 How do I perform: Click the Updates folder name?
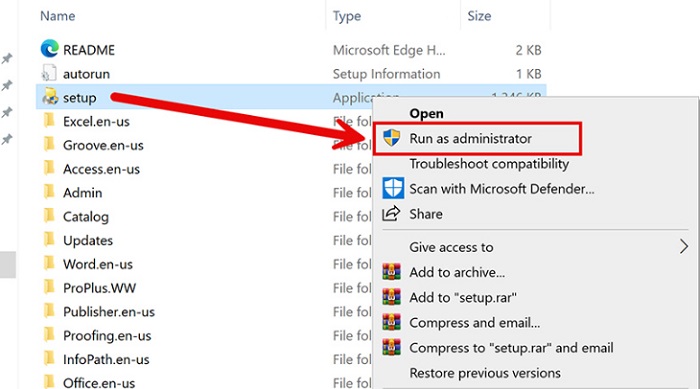tap(88, 240)
